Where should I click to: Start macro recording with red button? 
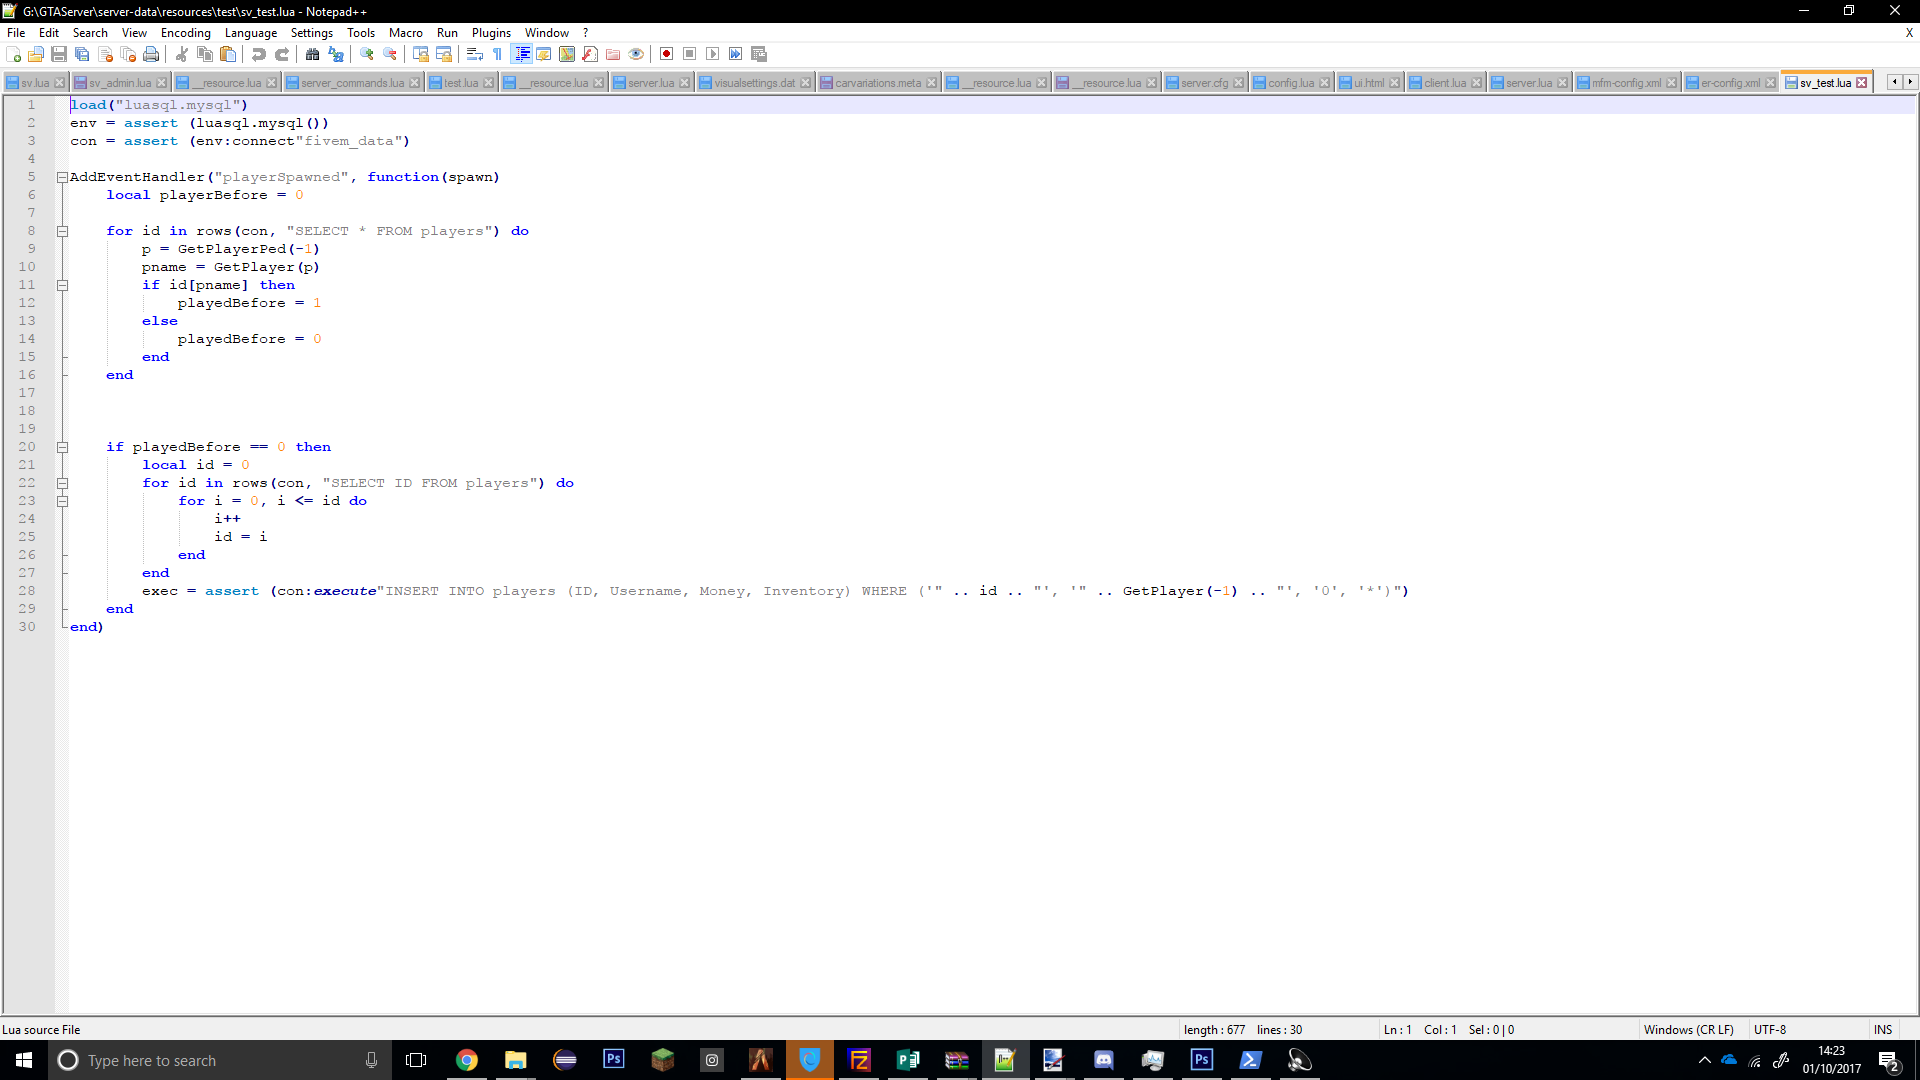[x=666, y=54]
